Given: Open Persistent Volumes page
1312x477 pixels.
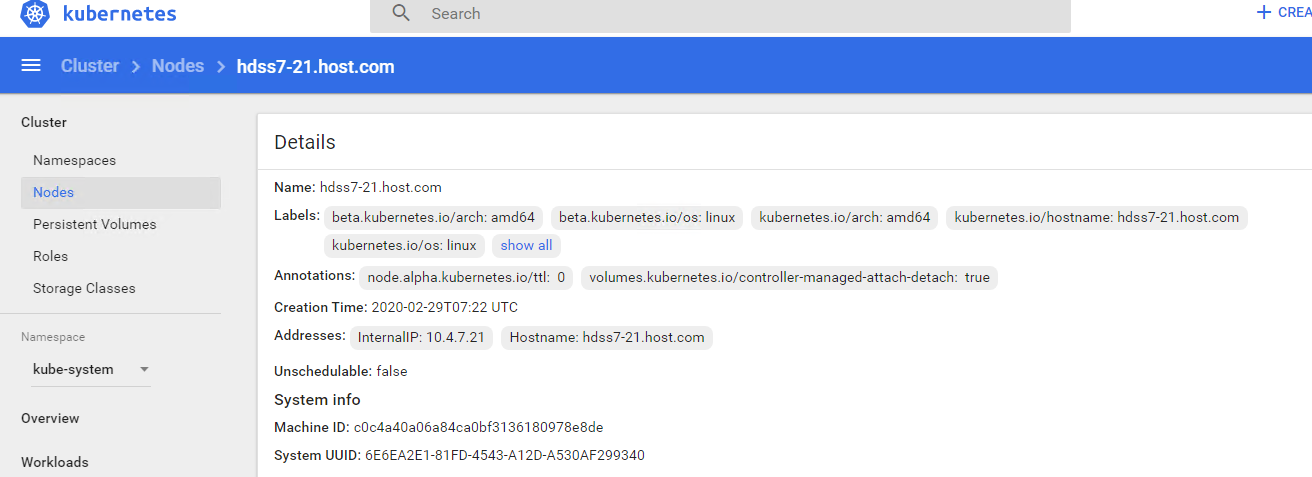Looking at the screenshot, I should [x=94, y=224].
